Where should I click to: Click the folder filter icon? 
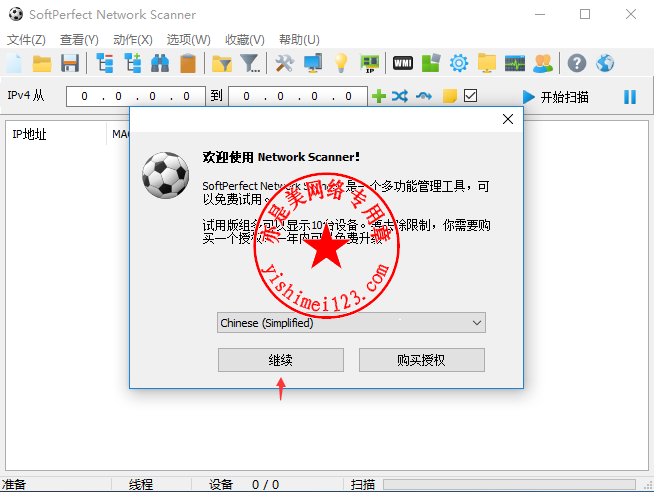click(x=222, y=63)
